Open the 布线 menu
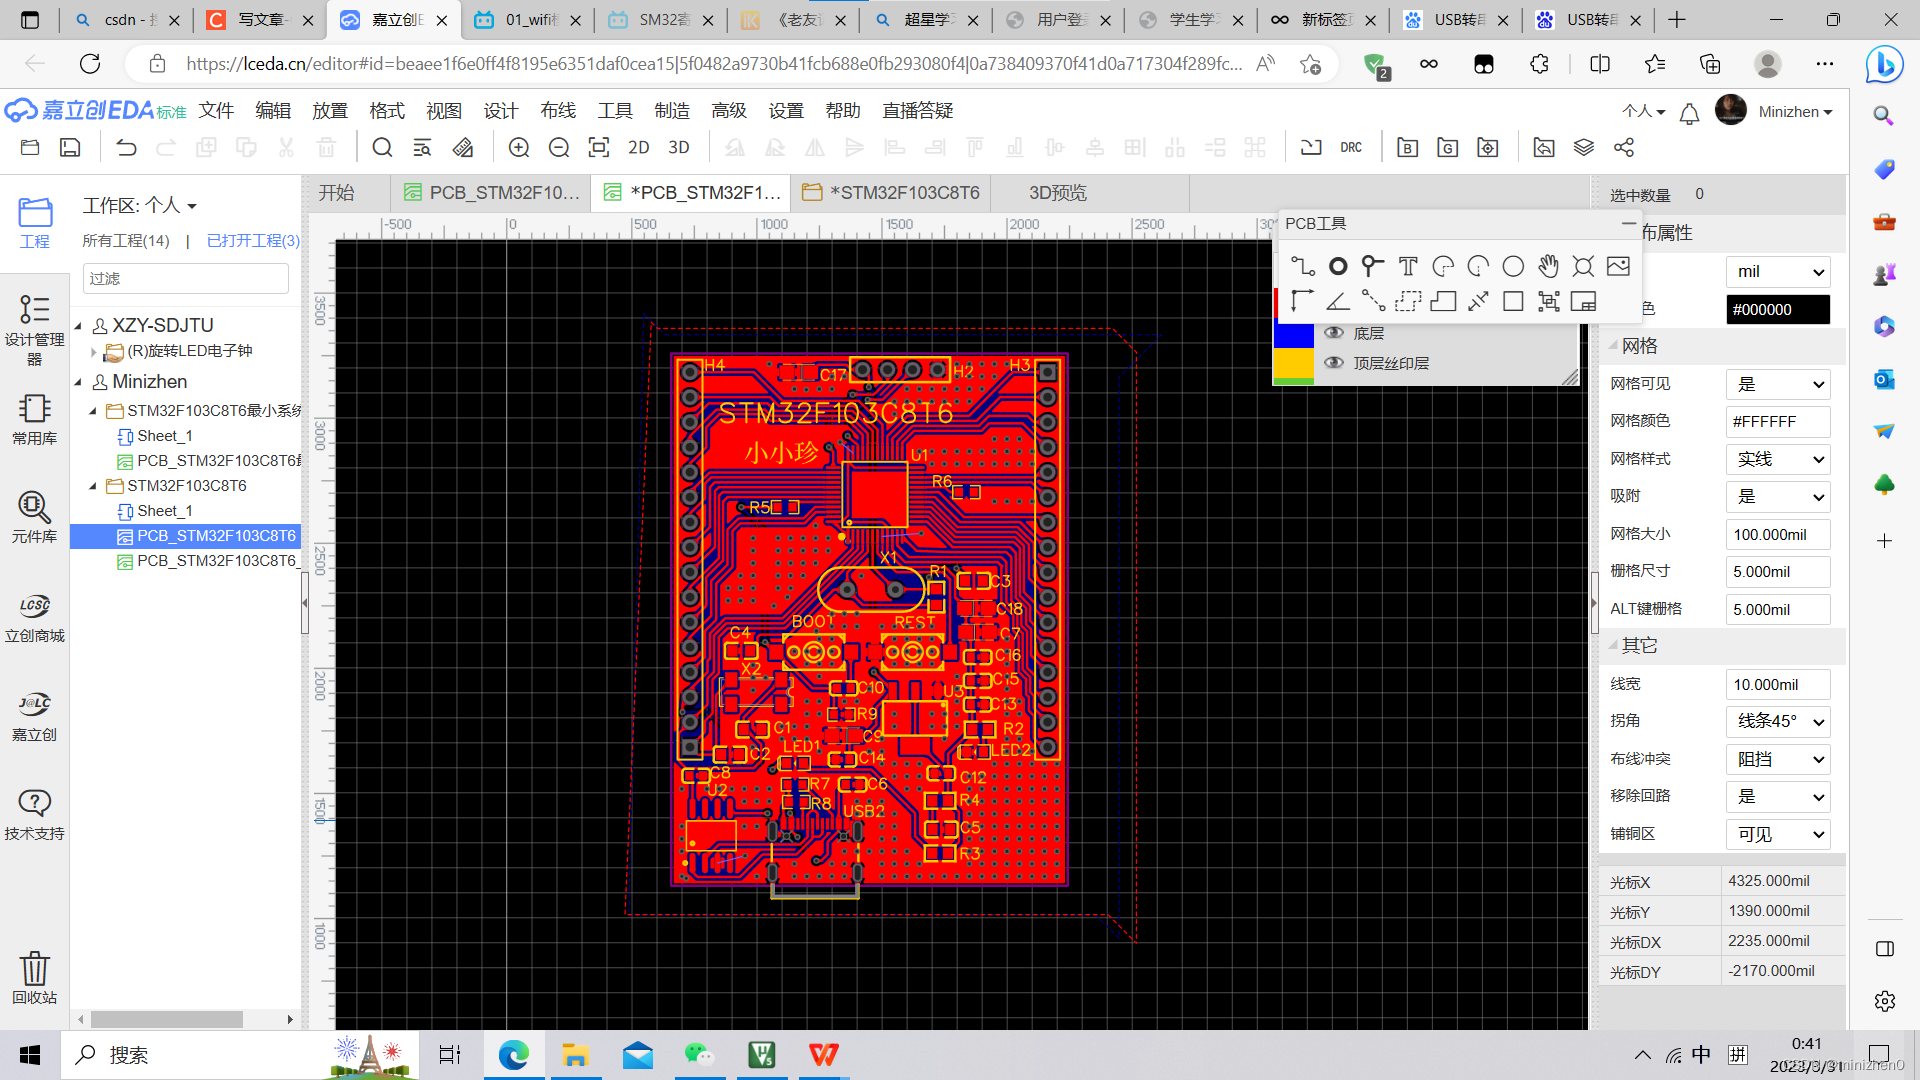The image size is (1920, 1080). pos(558,111)
